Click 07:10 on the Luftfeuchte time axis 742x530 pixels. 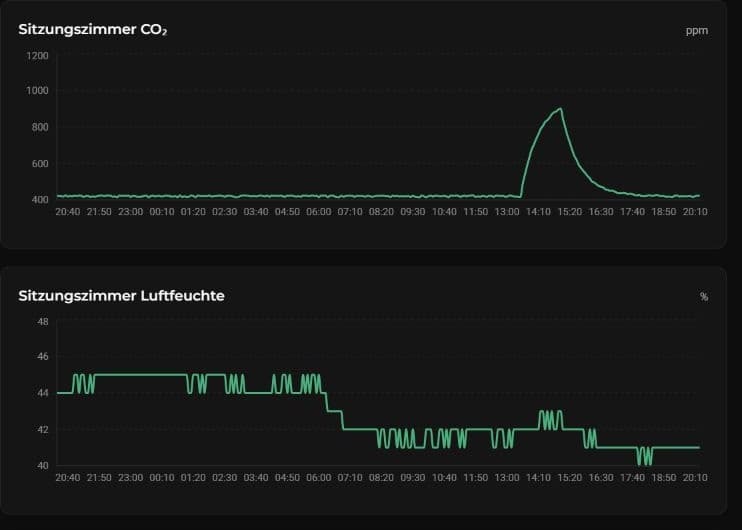(x=350, y=478)
